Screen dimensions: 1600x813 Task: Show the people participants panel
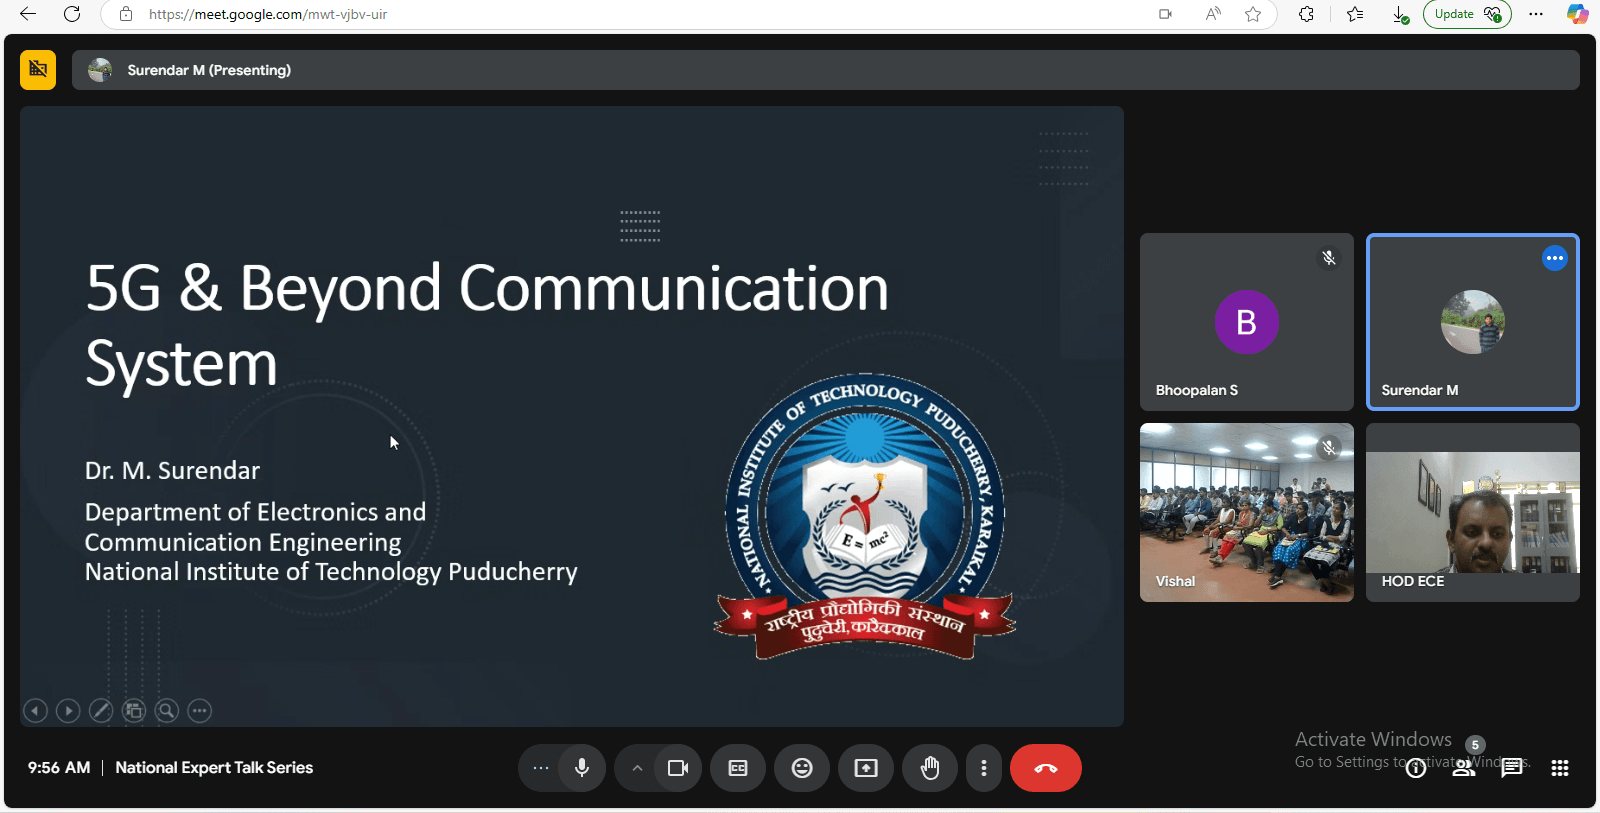[x=1464, y=768]
